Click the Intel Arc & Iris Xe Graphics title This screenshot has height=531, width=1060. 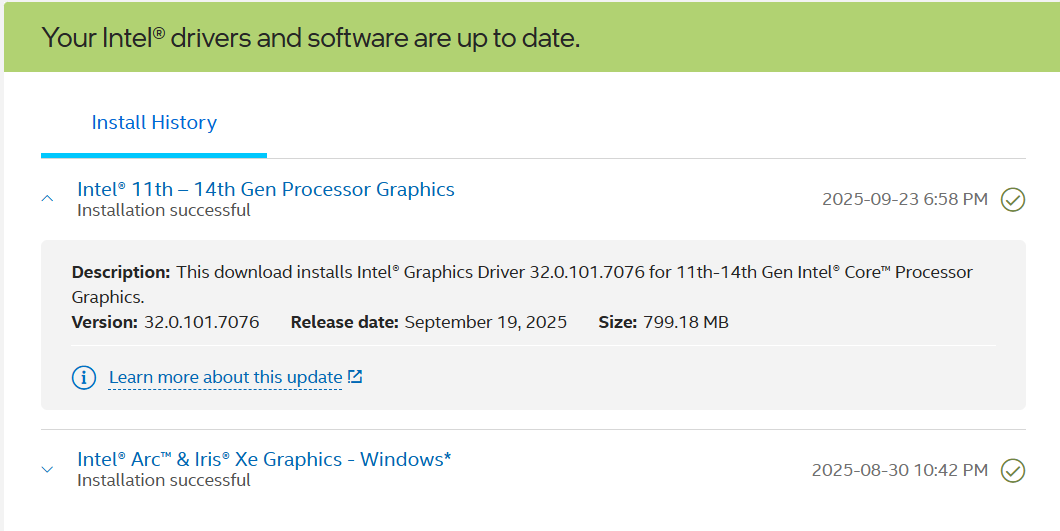(264, 459)
